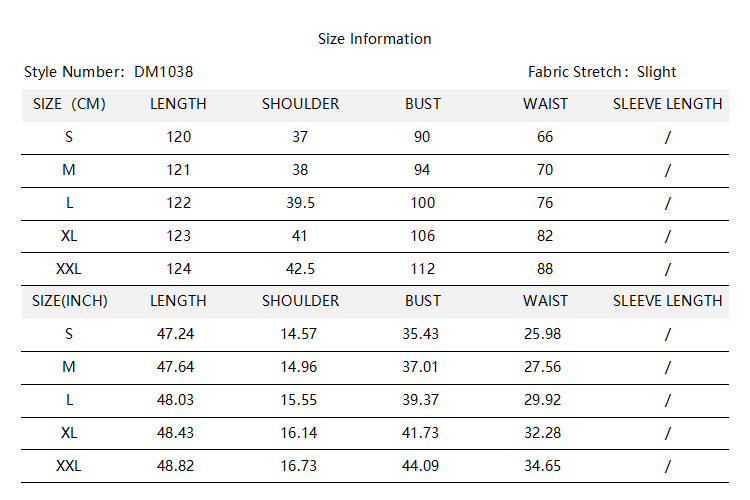
Task: Select the length value 120
Action: tap(178, 137)
